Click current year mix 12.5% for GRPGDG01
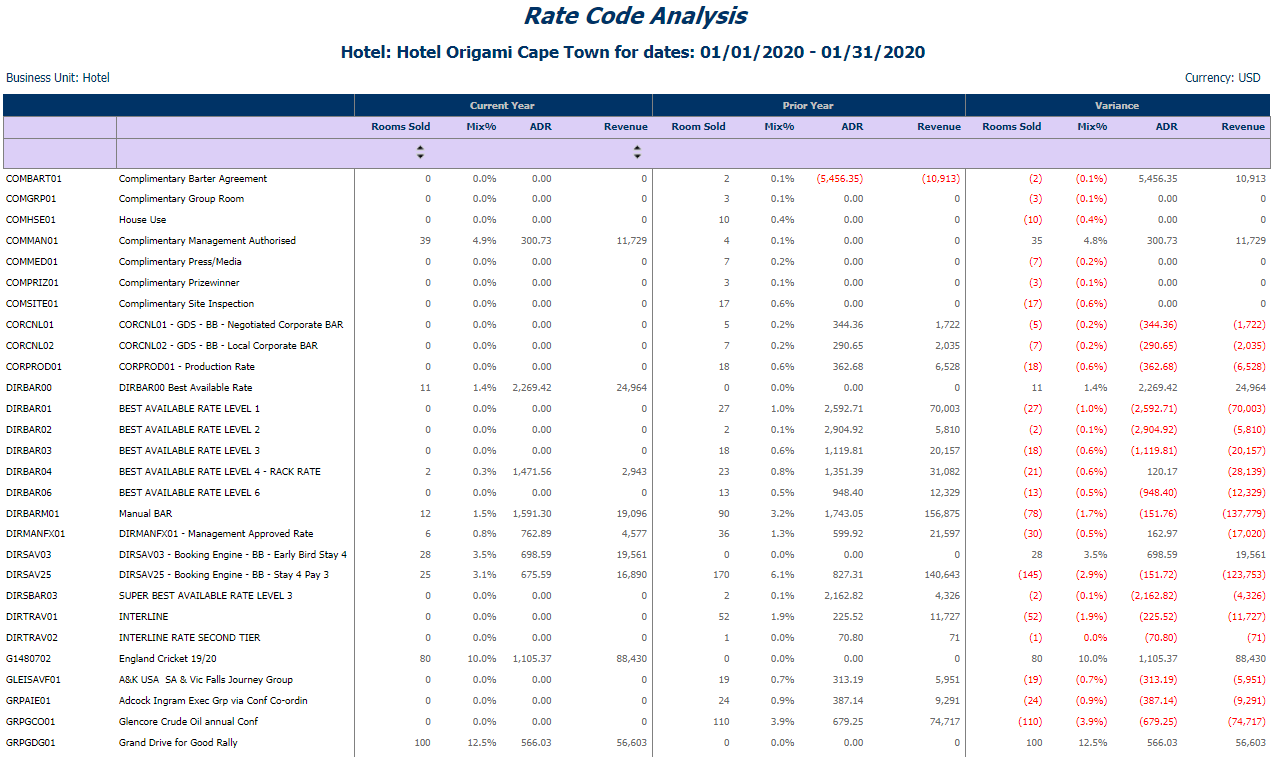This screenshot has width=1274, height=757. (484, 743)
